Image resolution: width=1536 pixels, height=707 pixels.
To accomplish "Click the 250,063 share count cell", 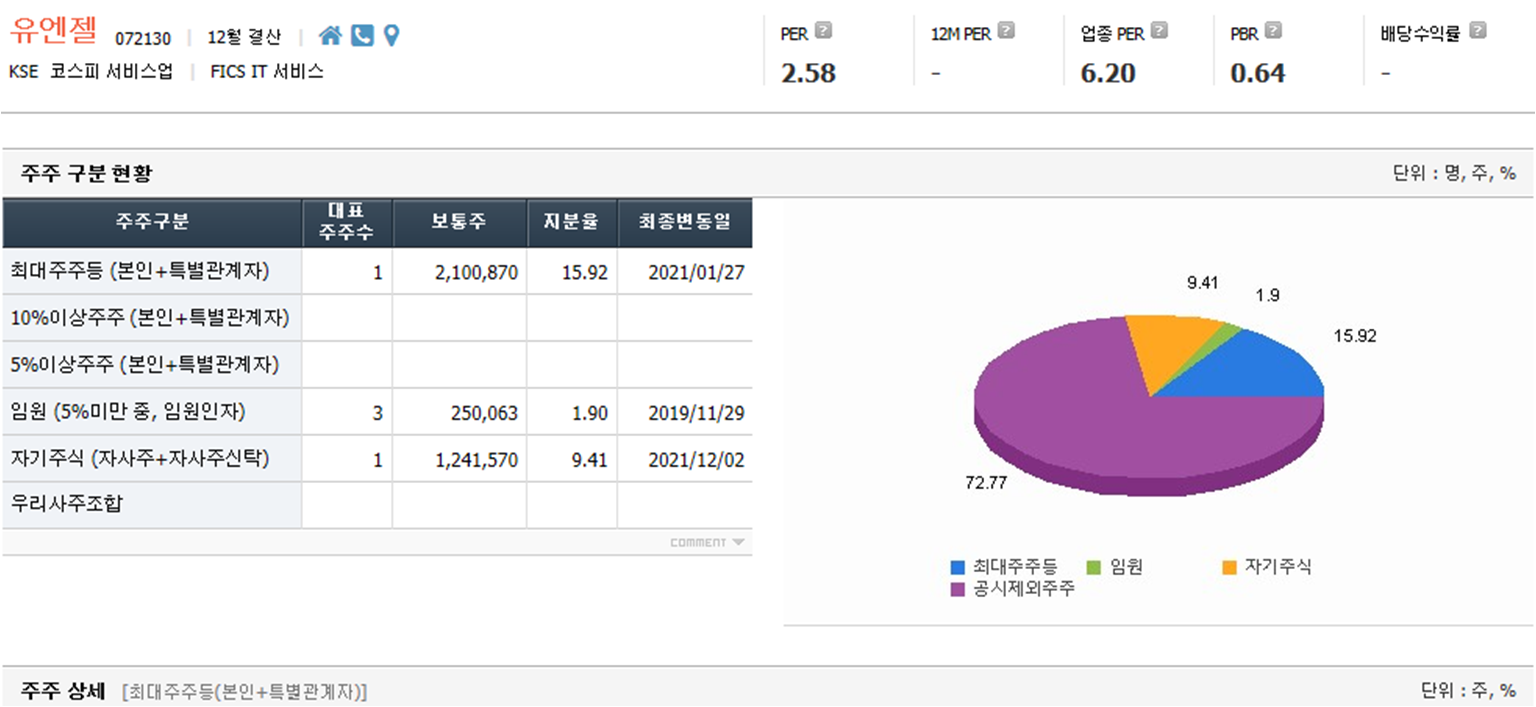I will (x=459, y=412).
